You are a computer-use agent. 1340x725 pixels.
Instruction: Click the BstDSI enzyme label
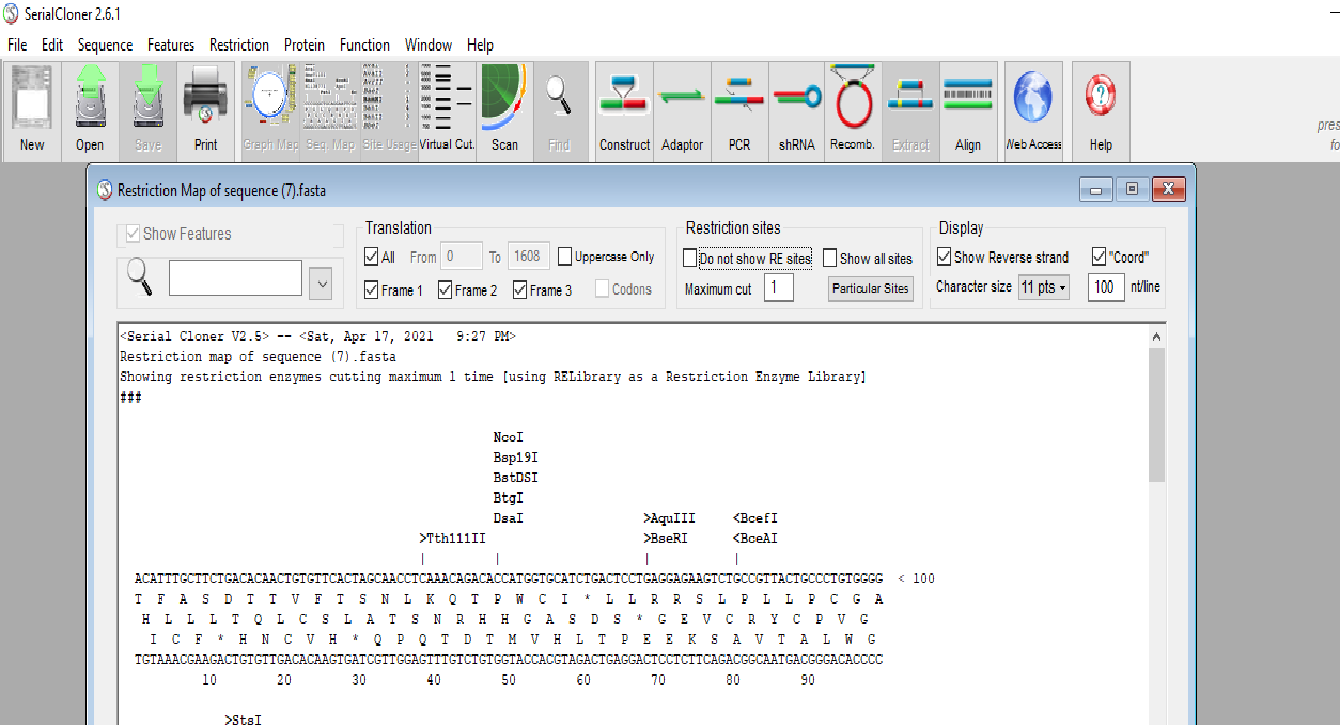[x=516, y=478]
